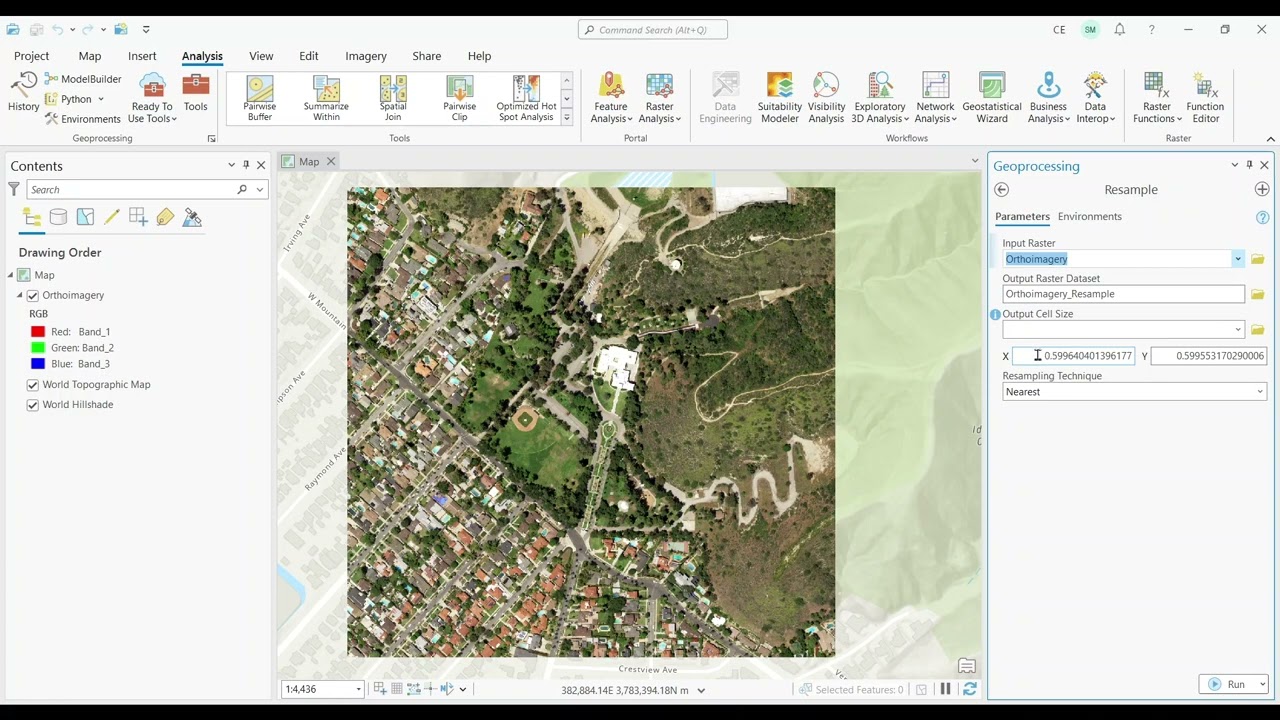Click the X cell size field

point(1073,356)
